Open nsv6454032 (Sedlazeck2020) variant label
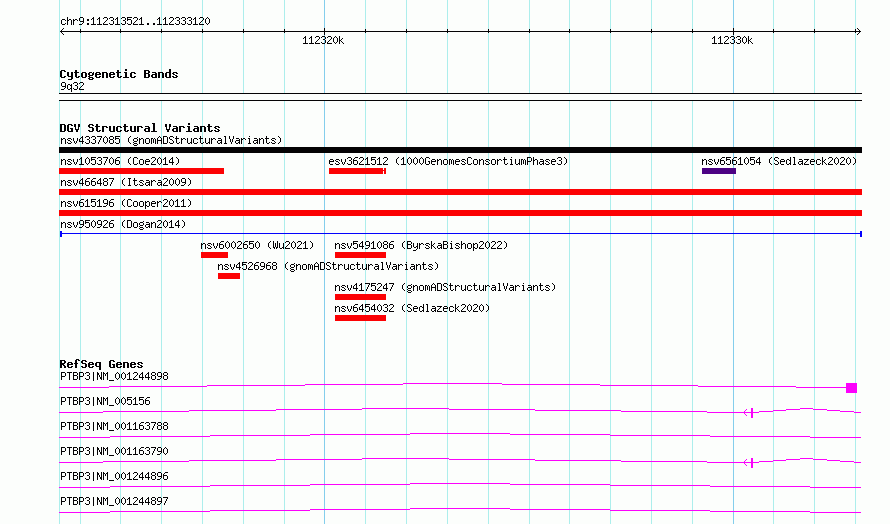Screen dimensions: 890x524 [412, 308]
